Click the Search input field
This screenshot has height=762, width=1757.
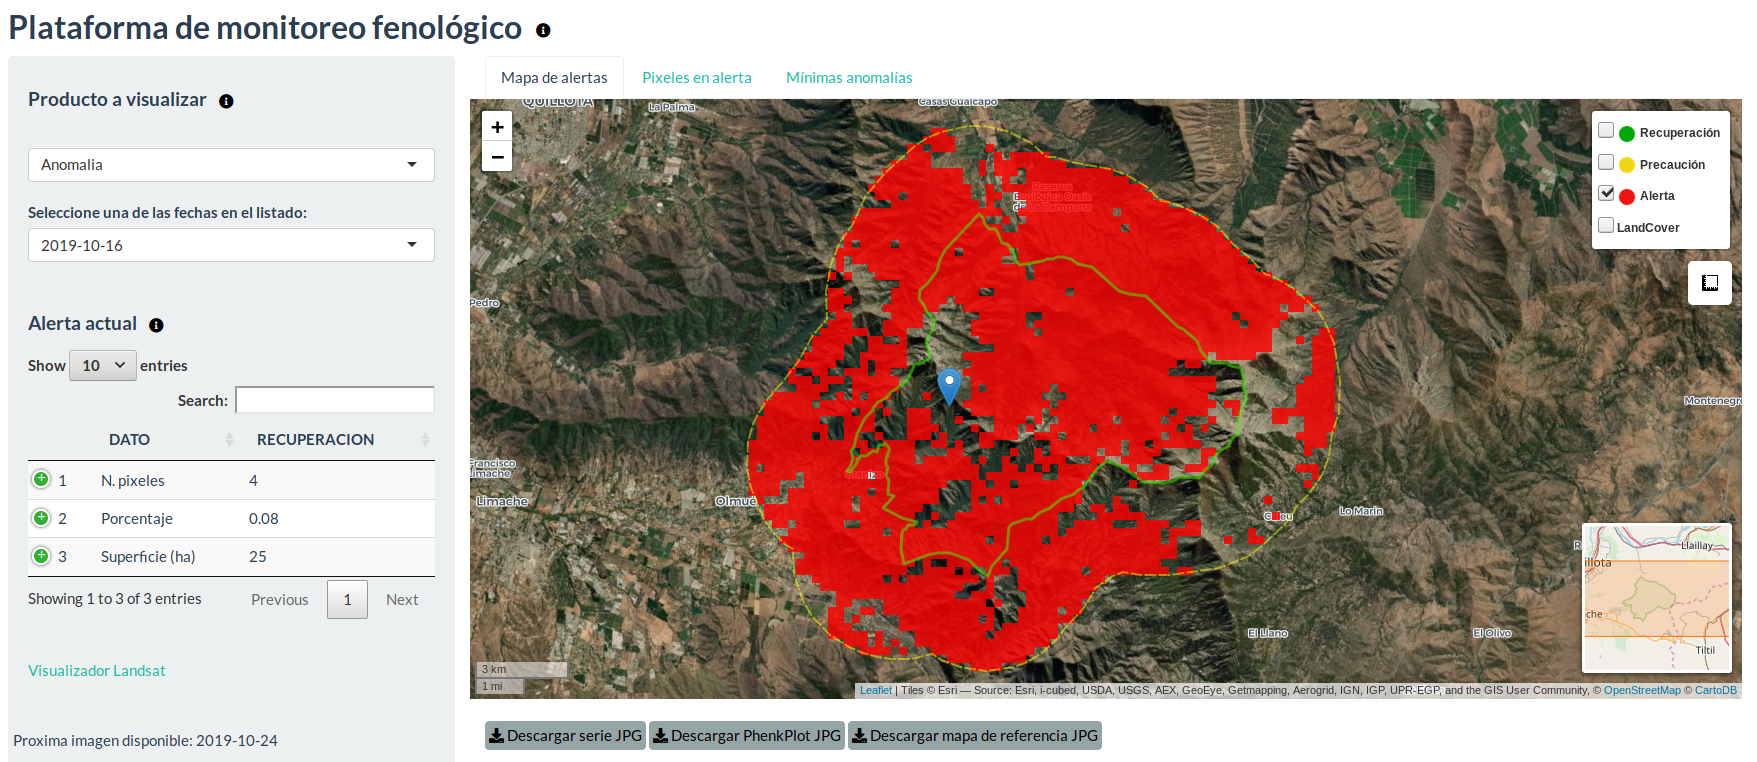(334, 400)
